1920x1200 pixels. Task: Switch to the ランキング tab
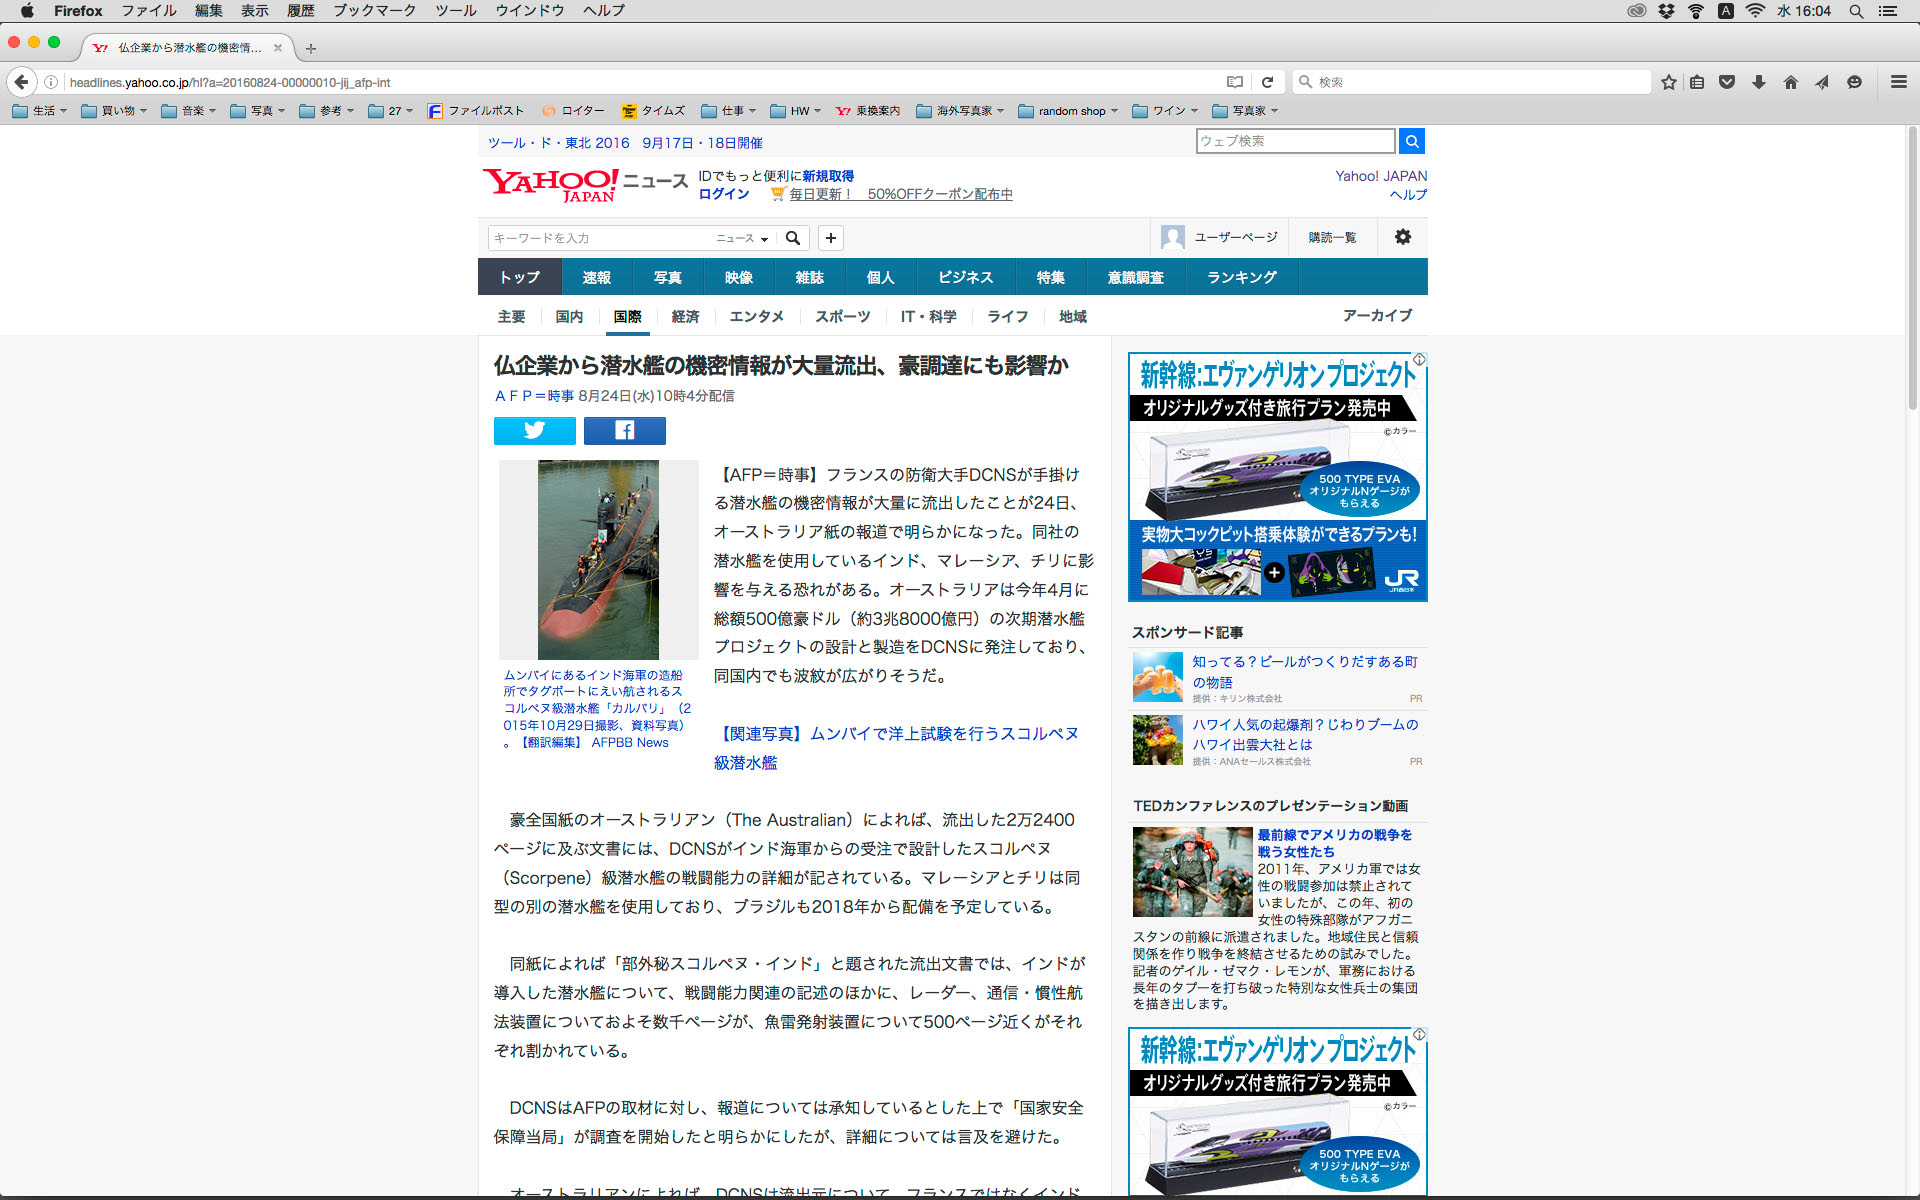click(x=1241, y=277)
